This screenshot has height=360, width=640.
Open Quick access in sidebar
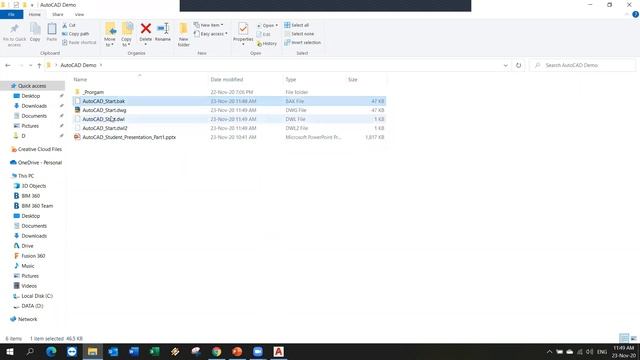(32, 86)
